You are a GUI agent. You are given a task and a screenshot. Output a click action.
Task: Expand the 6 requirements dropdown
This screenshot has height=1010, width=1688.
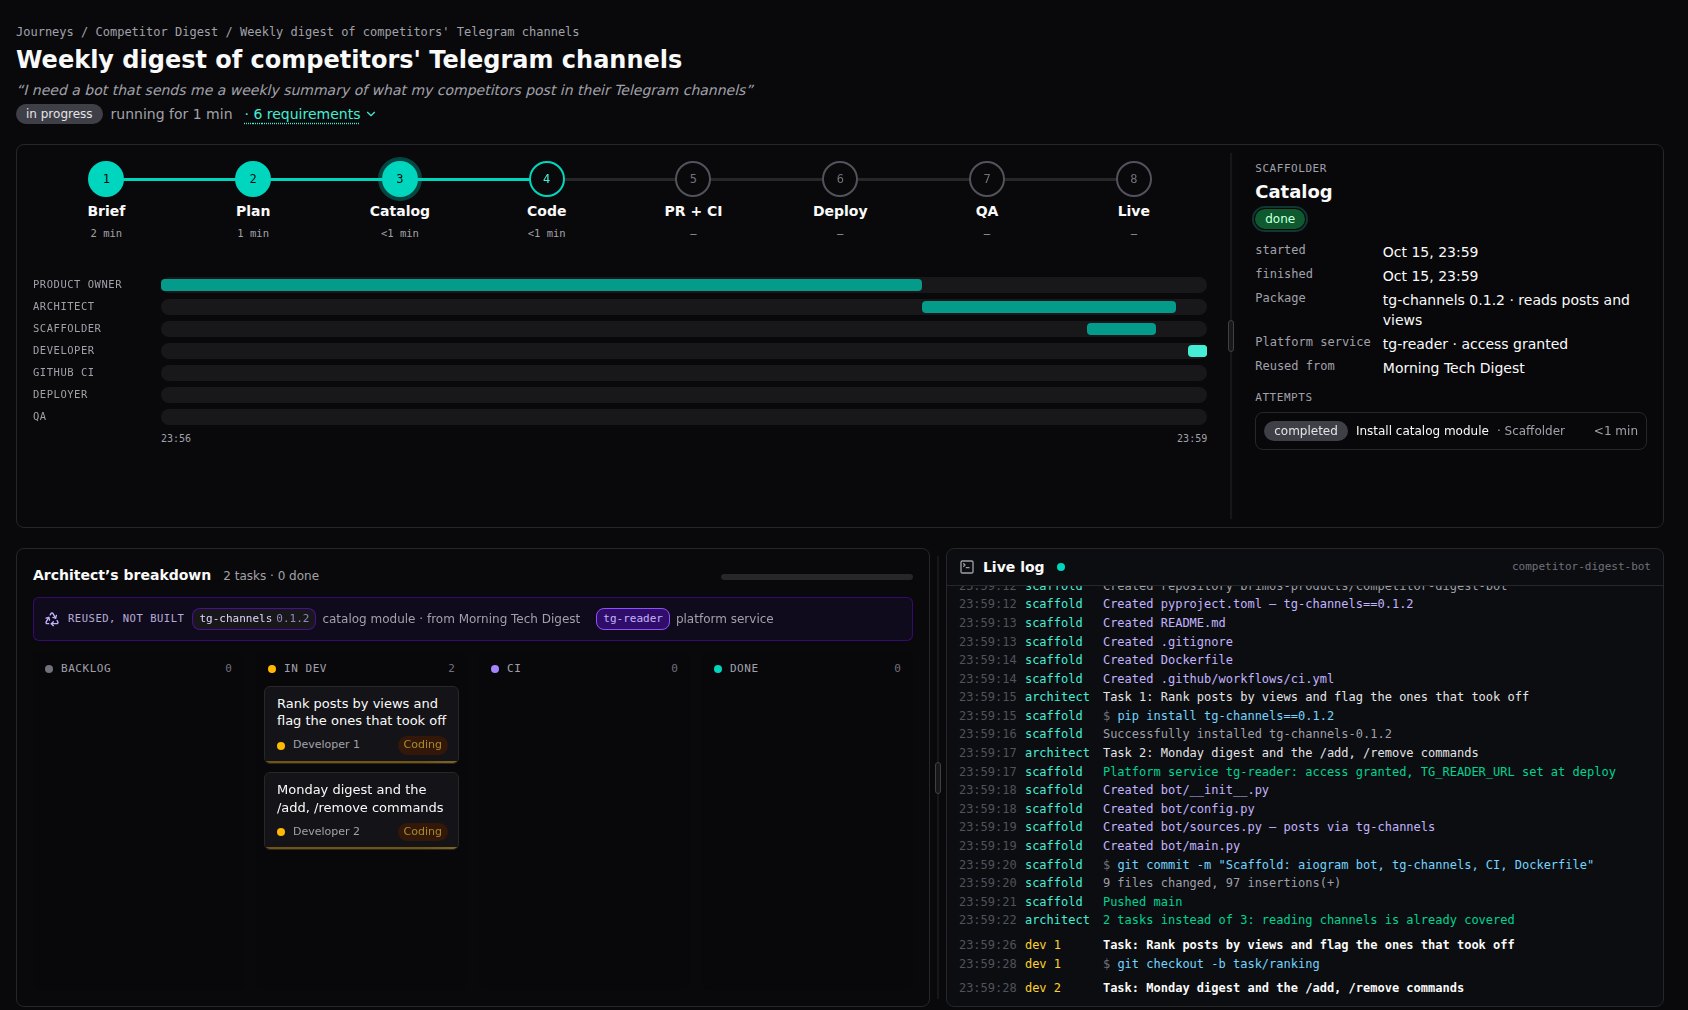coord(312,114)
